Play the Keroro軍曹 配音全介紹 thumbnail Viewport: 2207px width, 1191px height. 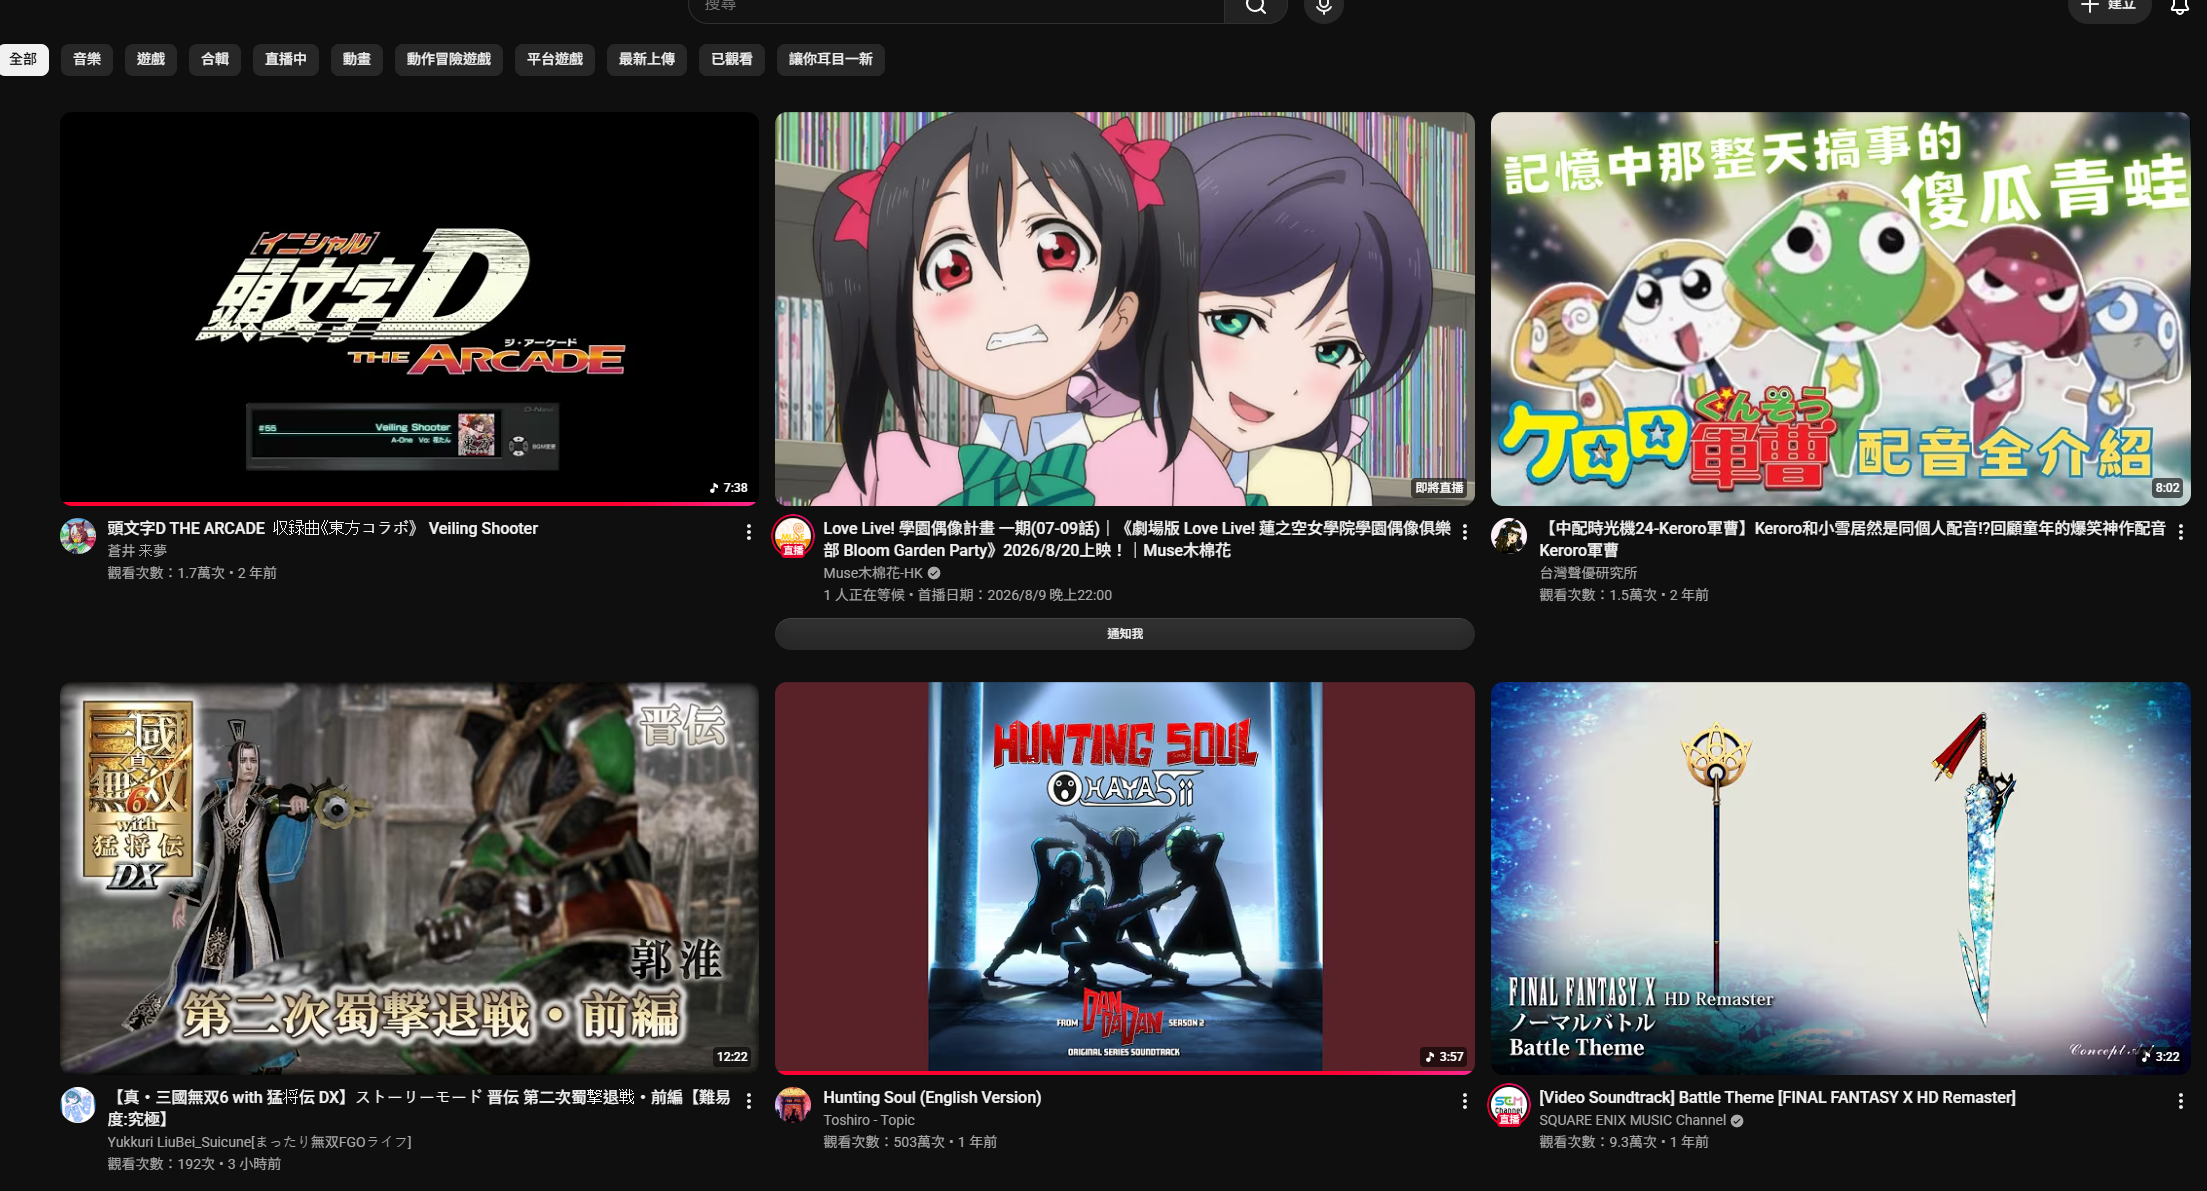click(x=1840, y=308)
